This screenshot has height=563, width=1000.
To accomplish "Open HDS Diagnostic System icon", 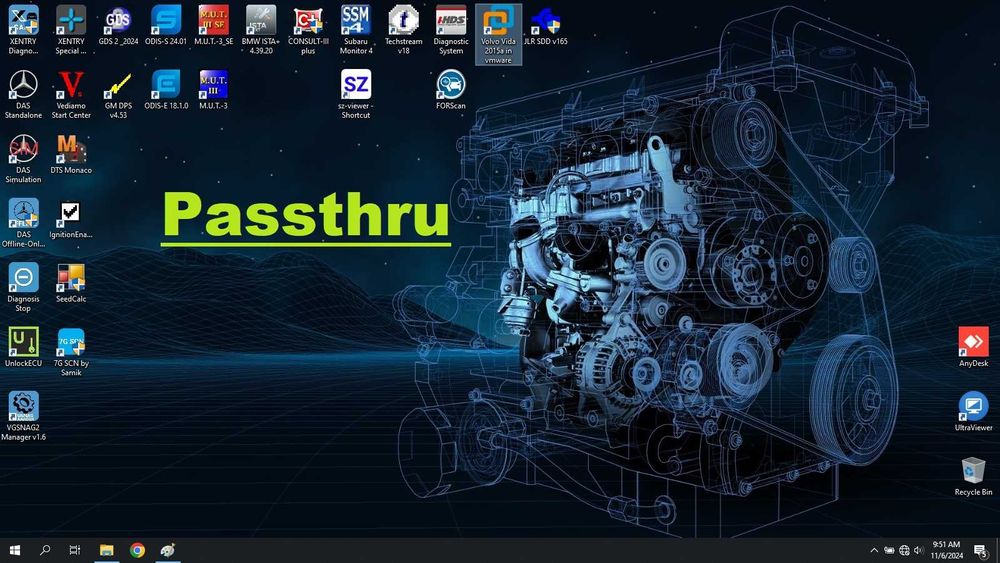I will coord(451,29).
